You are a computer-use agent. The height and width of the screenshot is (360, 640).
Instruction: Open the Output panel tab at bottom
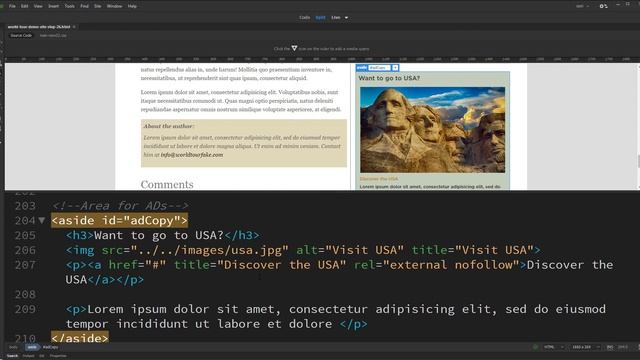coord(28,356)
